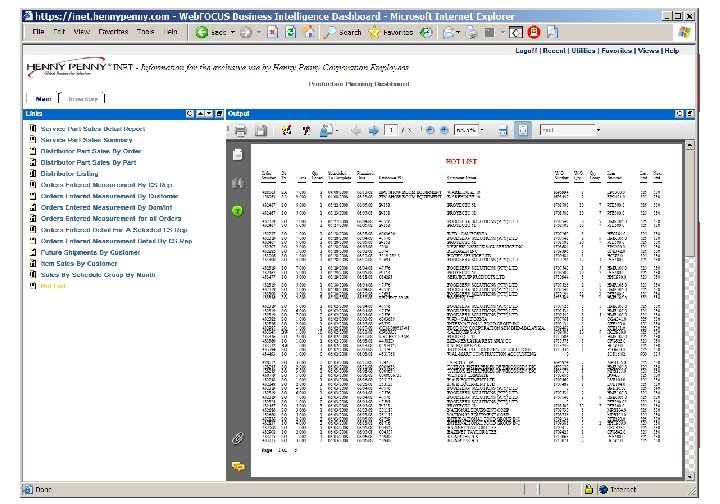Click the Utilities link
This screenshot has height=504, width=720.
point(583,50)
